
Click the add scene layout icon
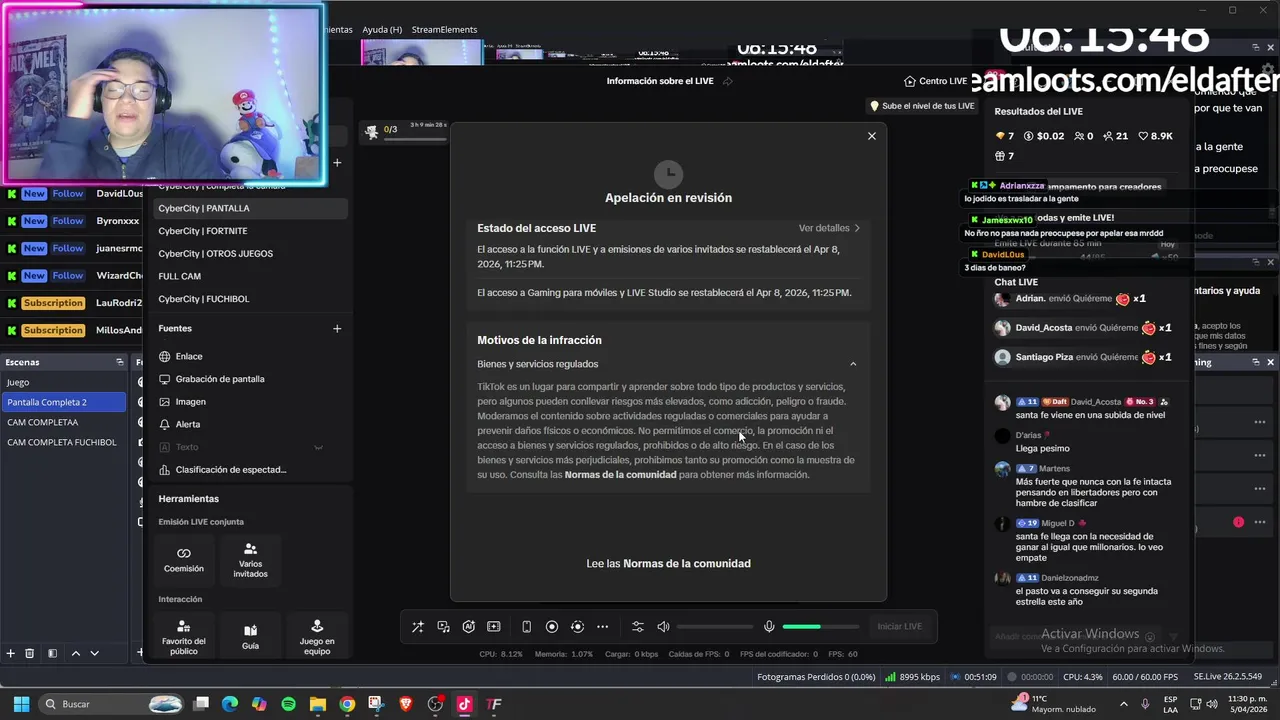click(x=494, y=626)
